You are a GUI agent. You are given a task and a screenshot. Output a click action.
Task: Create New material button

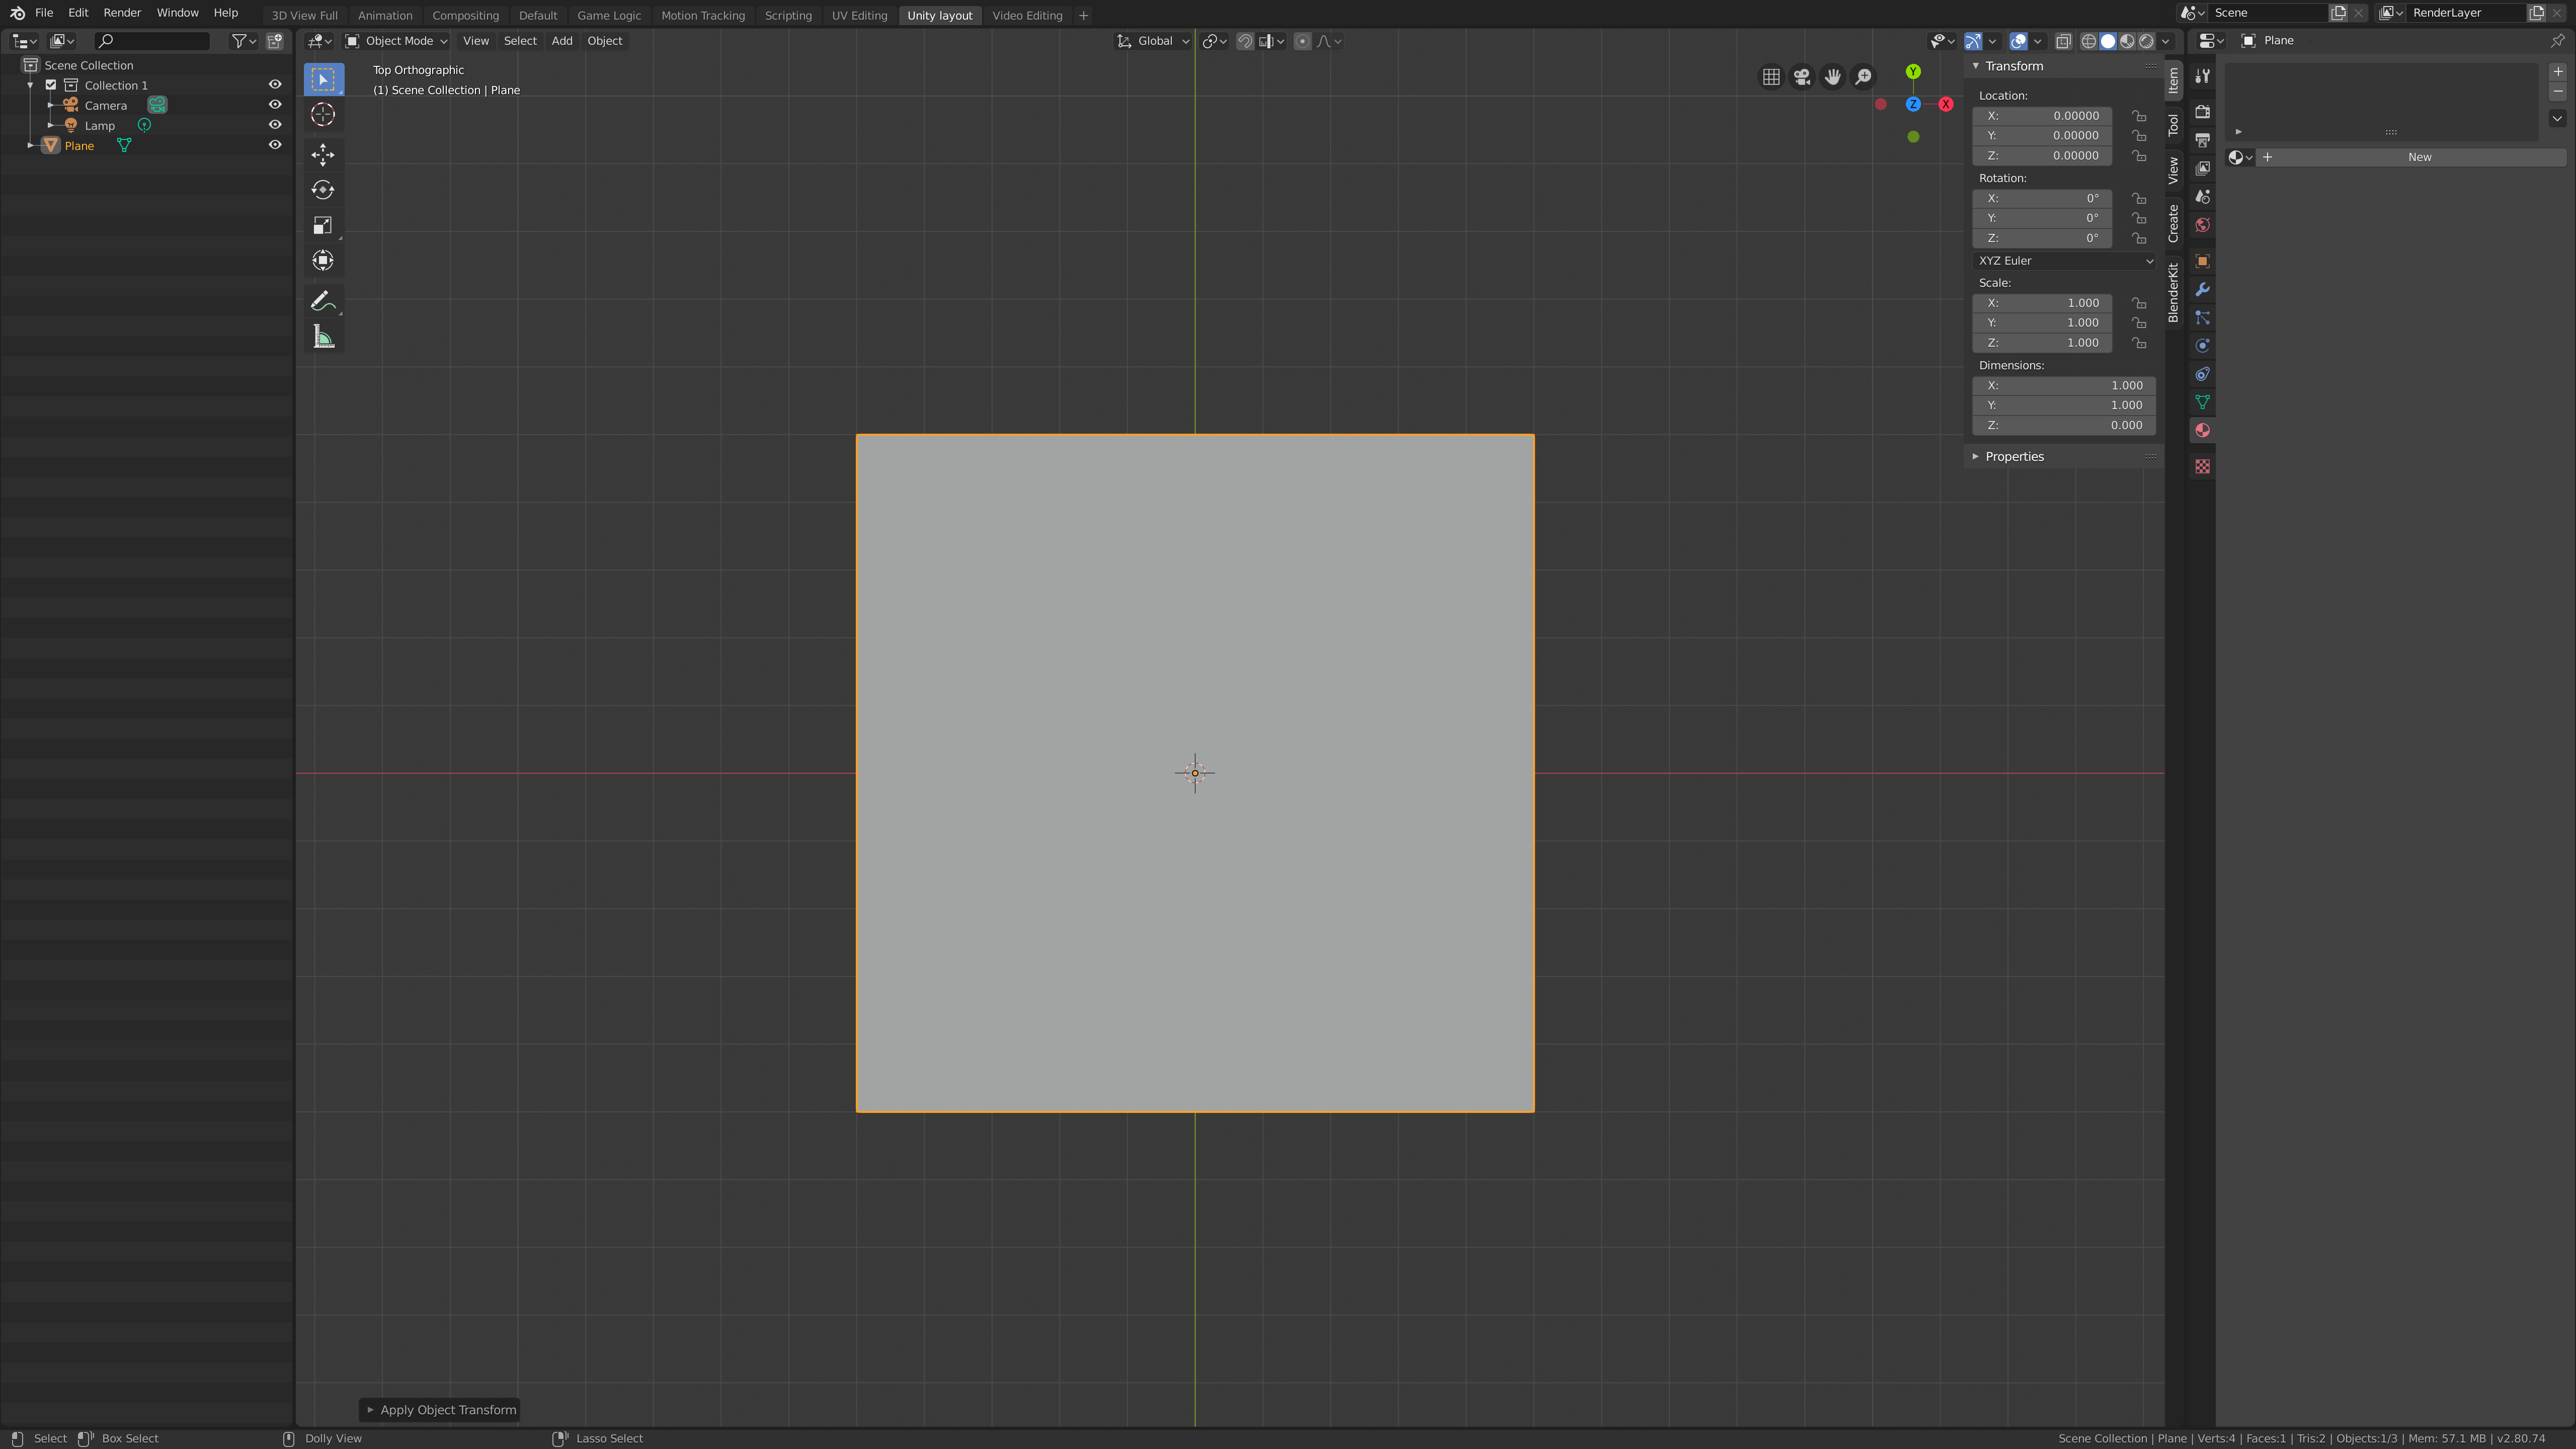2419,157
